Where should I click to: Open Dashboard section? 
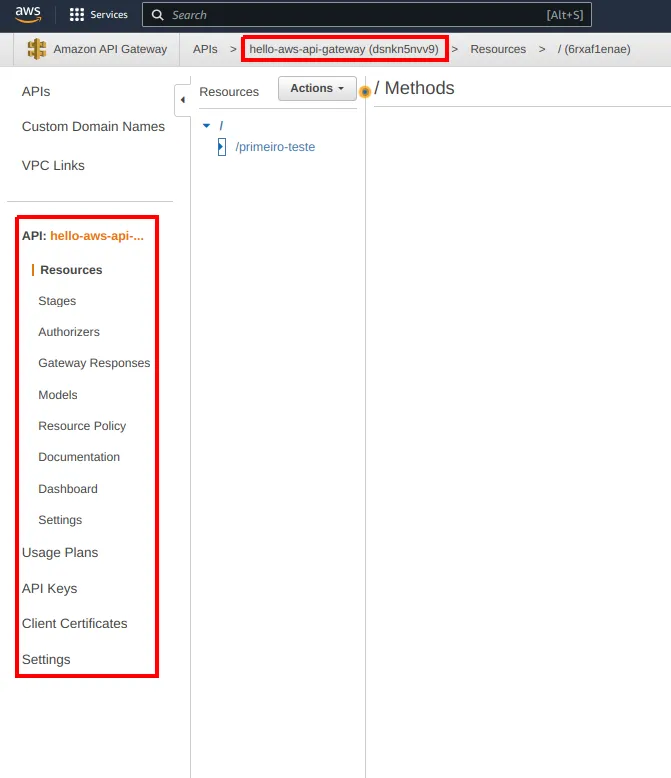[x=68, y=489]
